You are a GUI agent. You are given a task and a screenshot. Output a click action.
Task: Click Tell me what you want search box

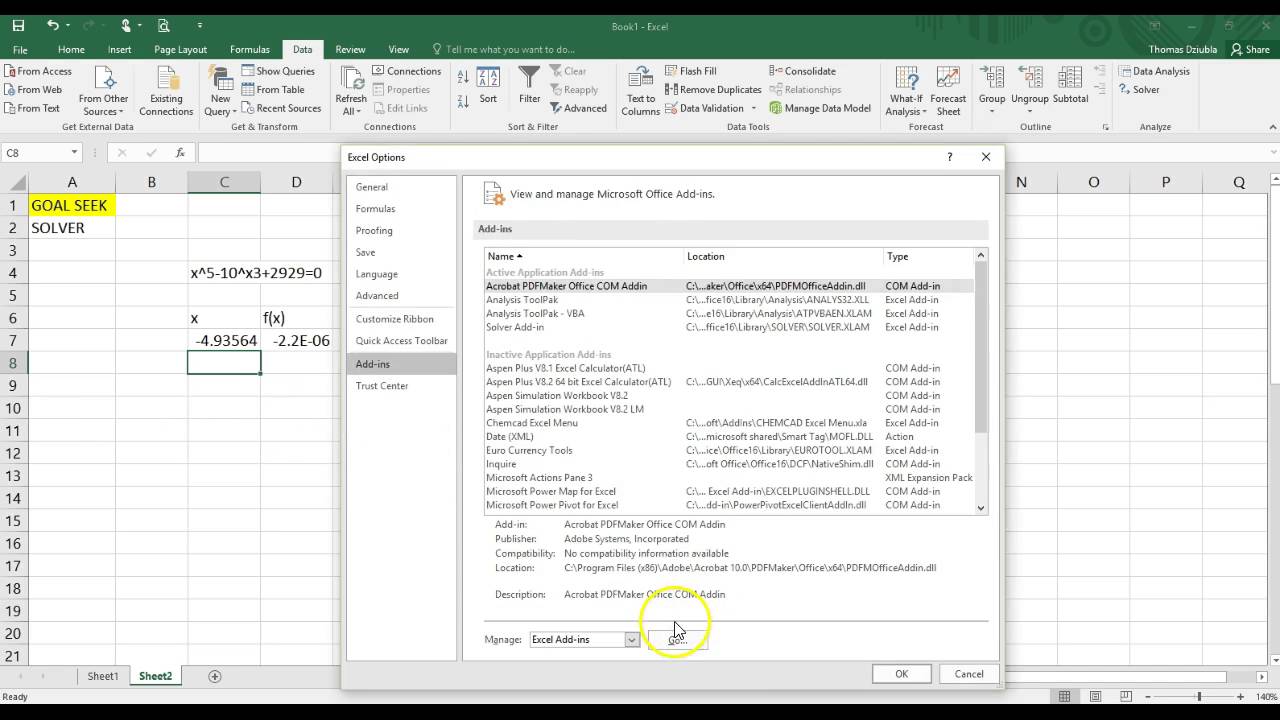coord(504,49)
